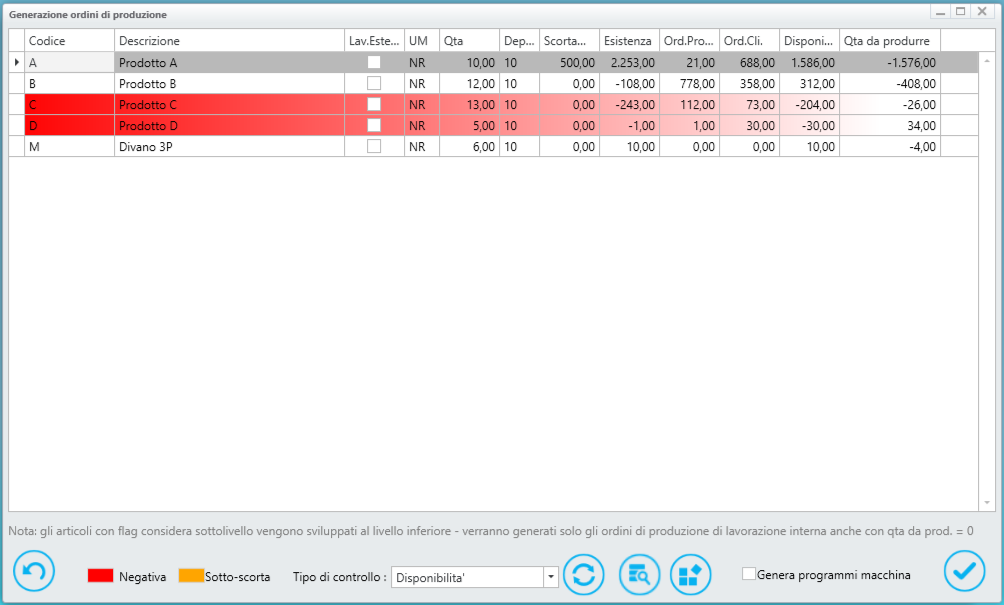This screenshot has height=605, width=1004.
Task: Sort by the Descrizione column header
Action: [x=229, y=40]
